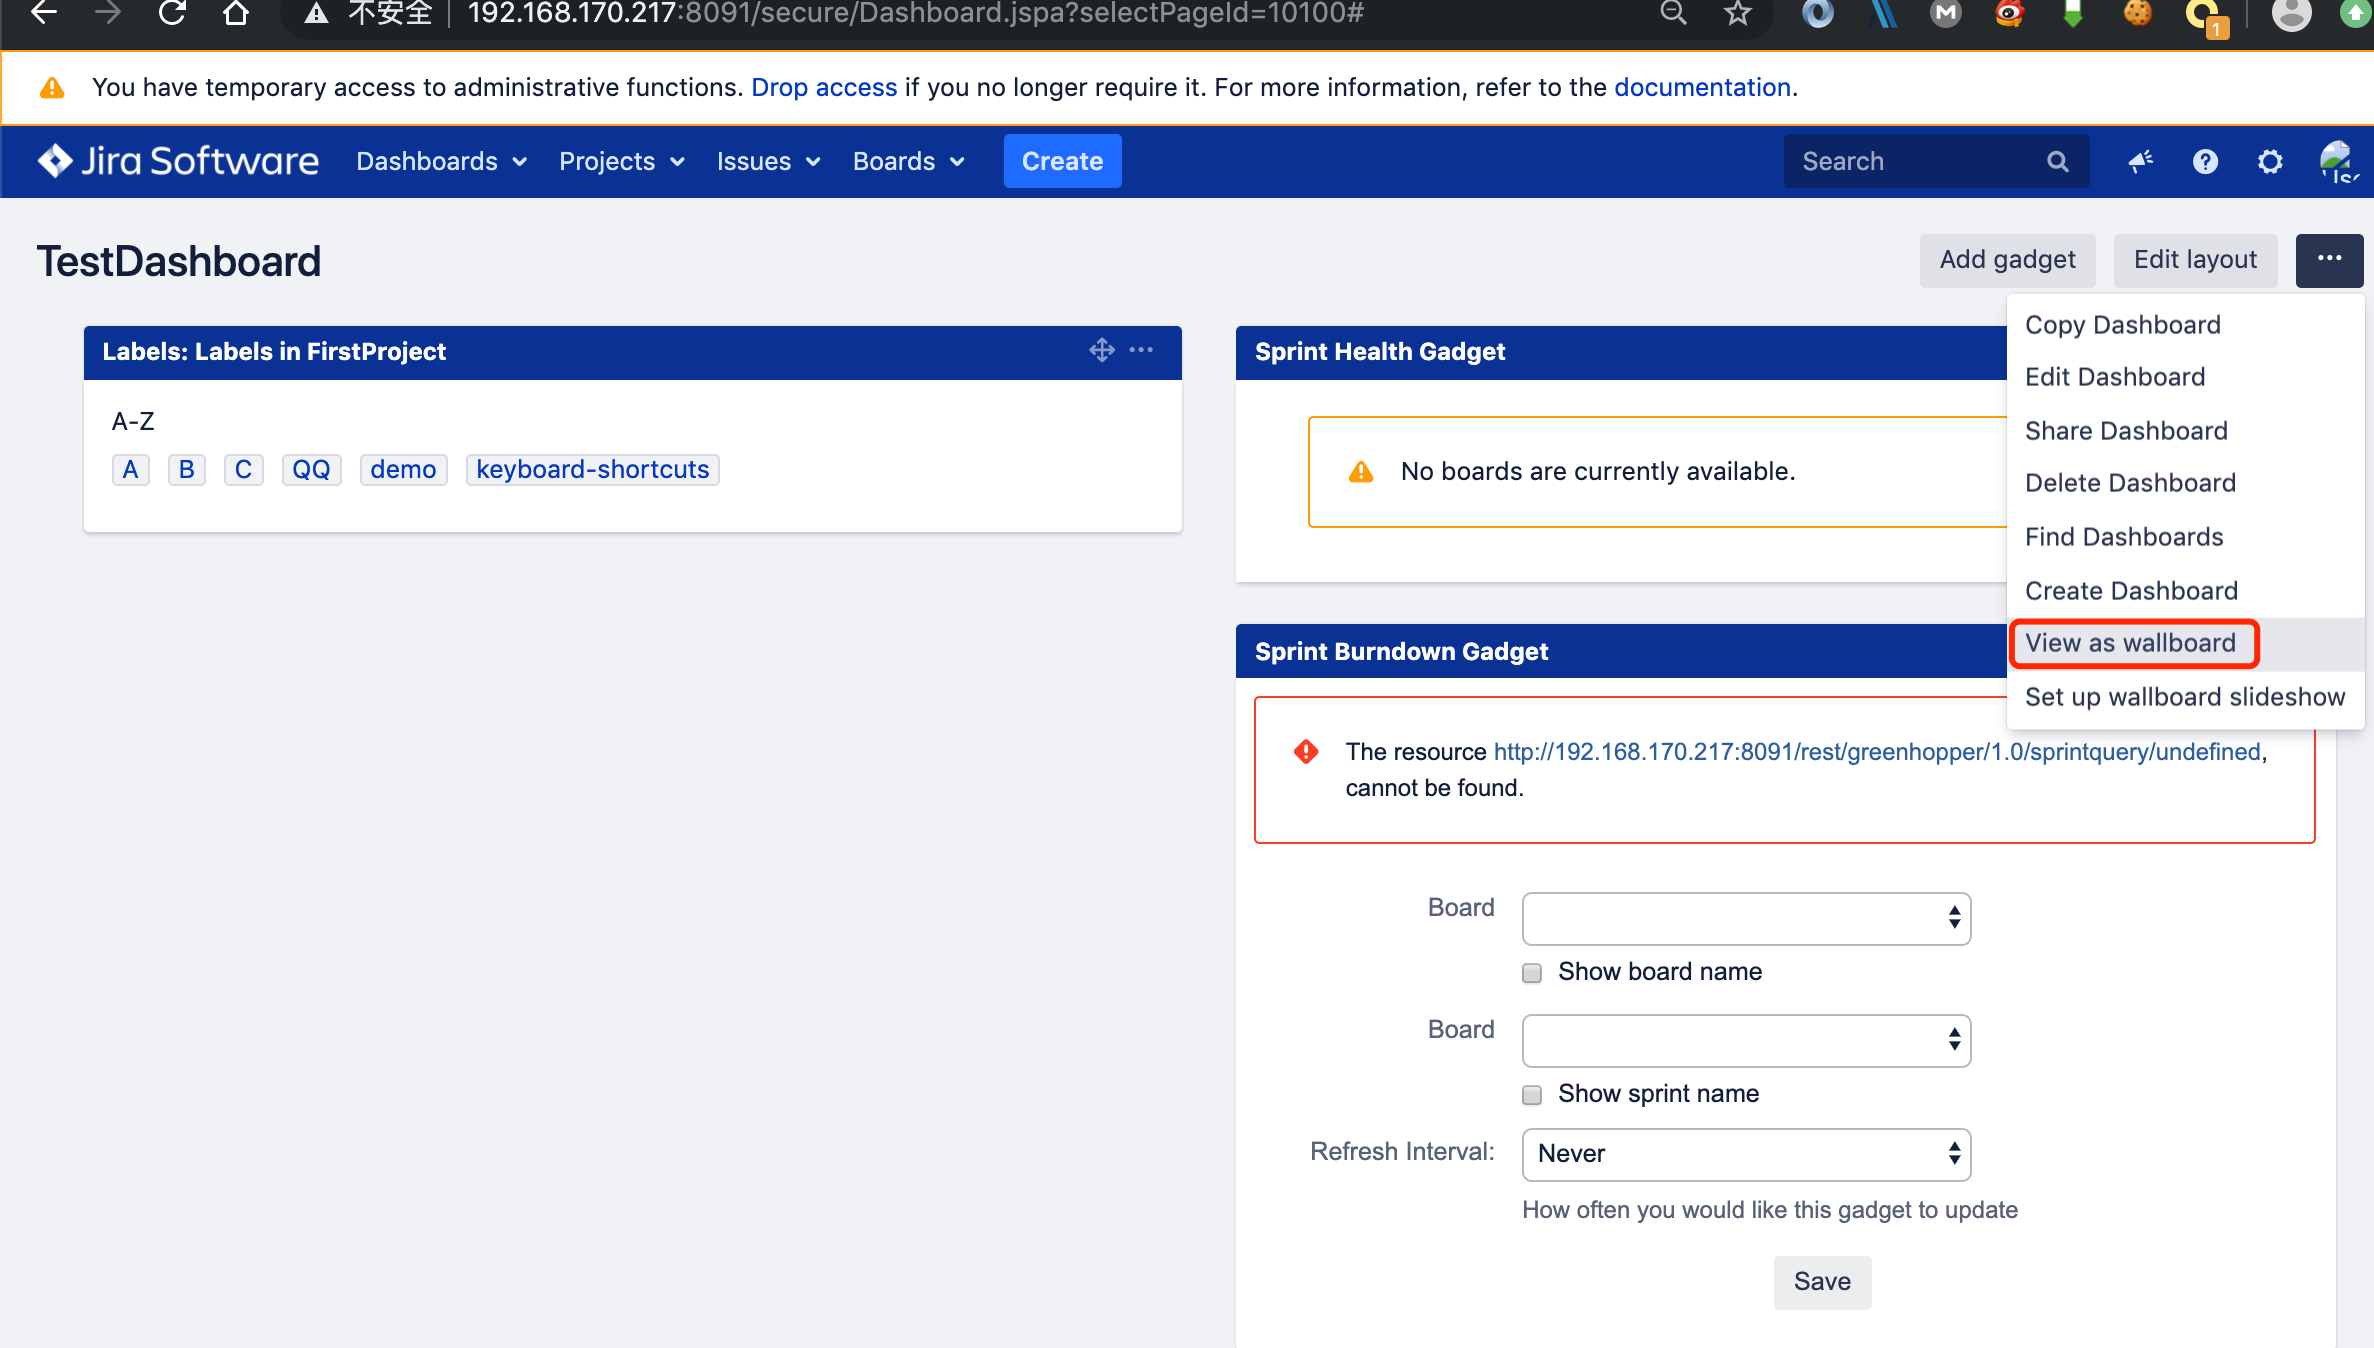Screen dimensions: 2374x1348
Task: Expand the Issues menu
Action: click(x=768, y=161)
